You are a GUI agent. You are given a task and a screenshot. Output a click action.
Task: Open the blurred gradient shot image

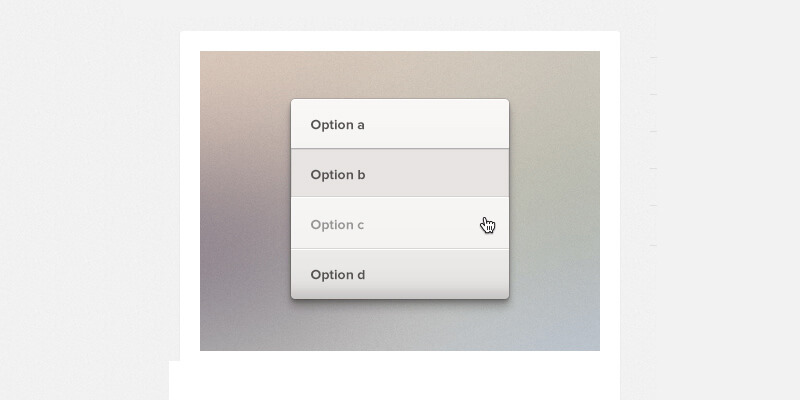pos(399,201)
